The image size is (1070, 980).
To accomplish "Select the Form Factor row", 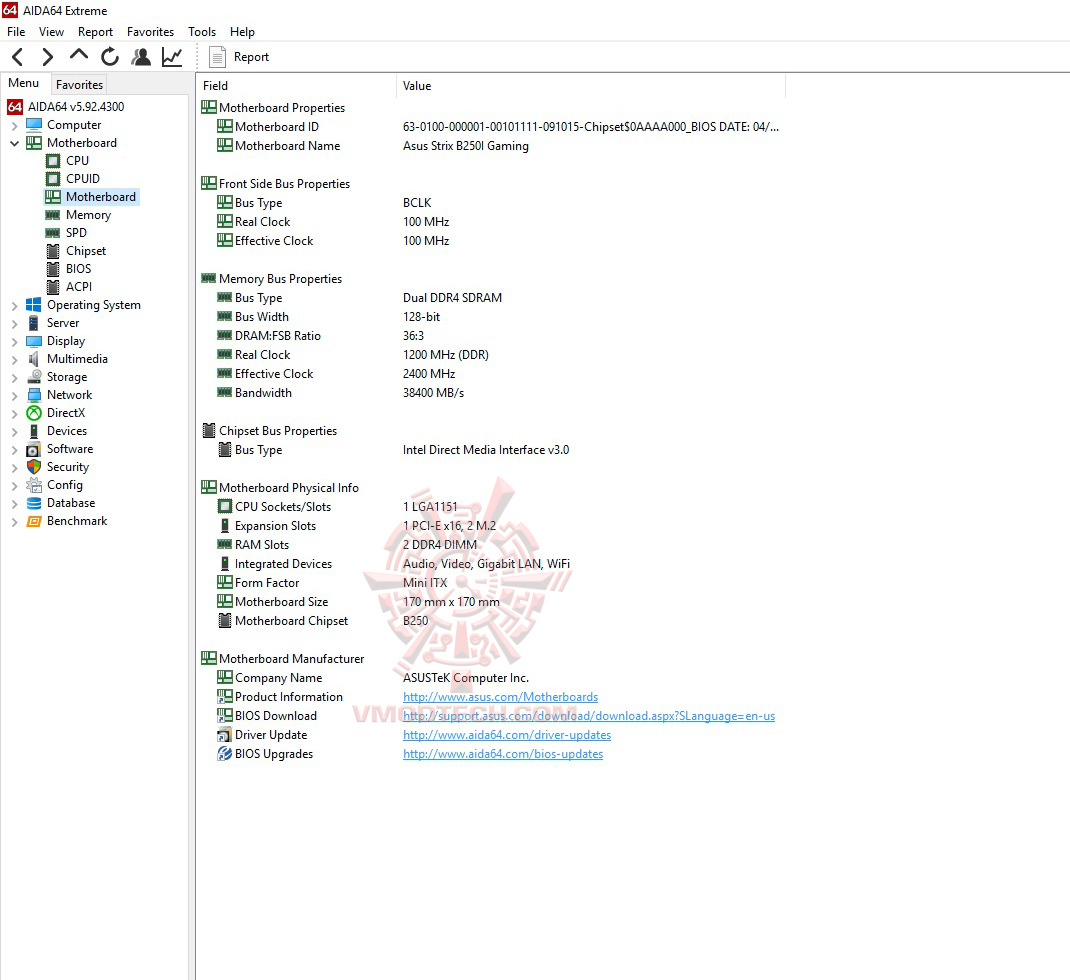I will (491, 583).
